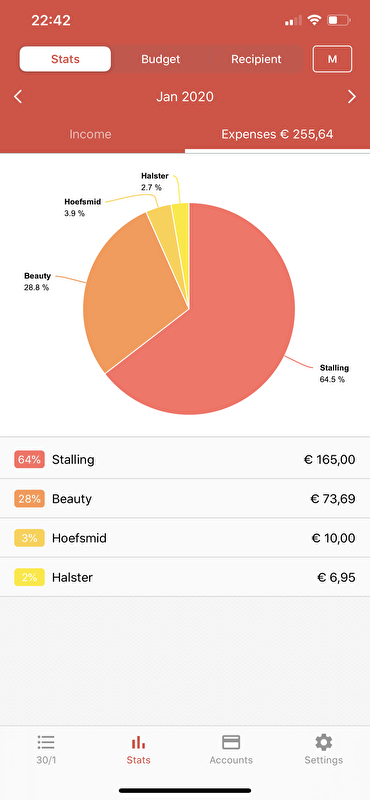Select the Stats segment
Viewport: 370px width, 800px height.
tap(65, 59)
